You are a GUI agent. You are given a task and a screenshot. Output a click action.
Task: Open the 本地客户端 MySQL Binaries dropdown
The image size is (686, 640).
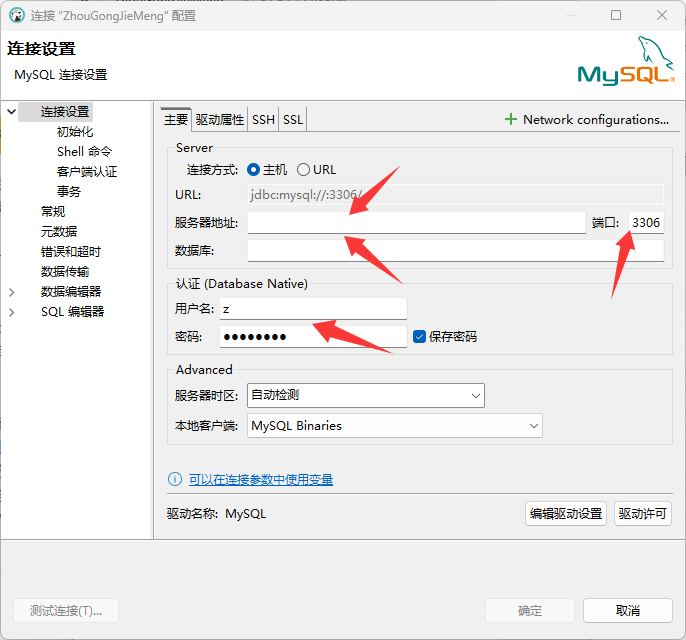coord(395,426)
